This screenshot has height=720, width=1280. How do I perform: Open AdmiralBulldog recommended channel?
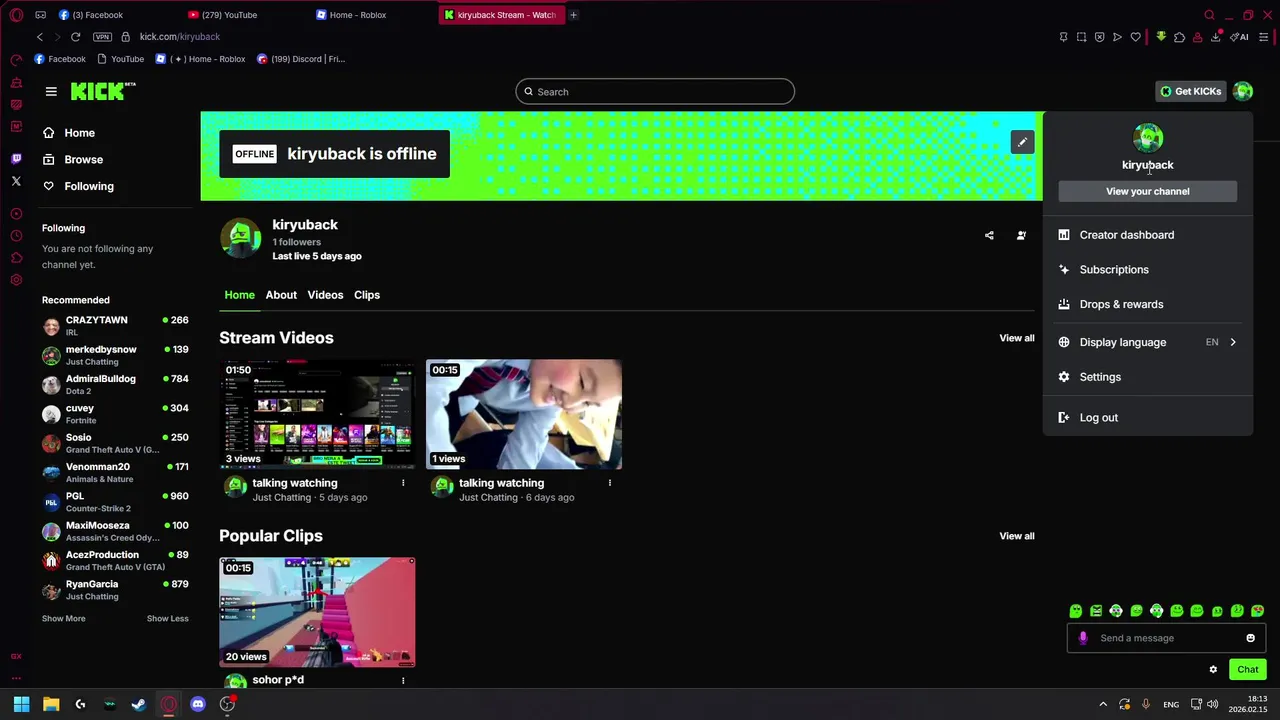pos(115,384)
